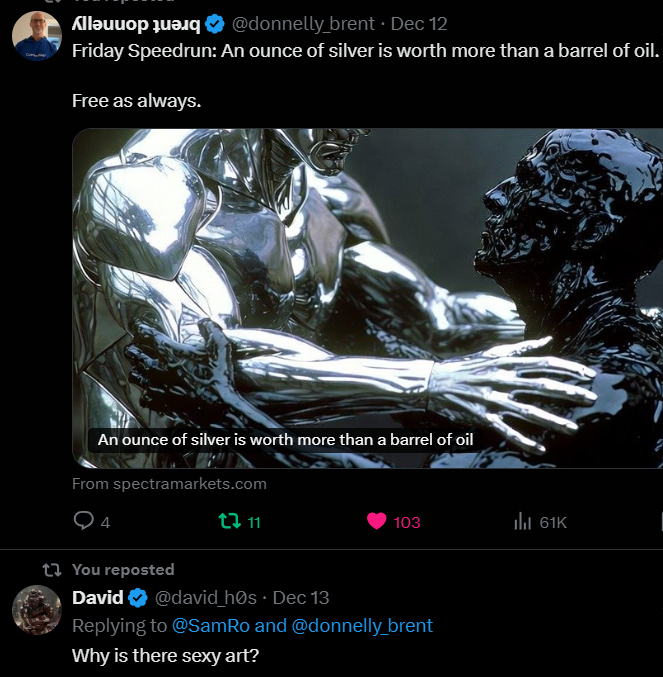View analytics for the 61K views count
Viewport: 663px width, 677px height.
coord(522,521)
